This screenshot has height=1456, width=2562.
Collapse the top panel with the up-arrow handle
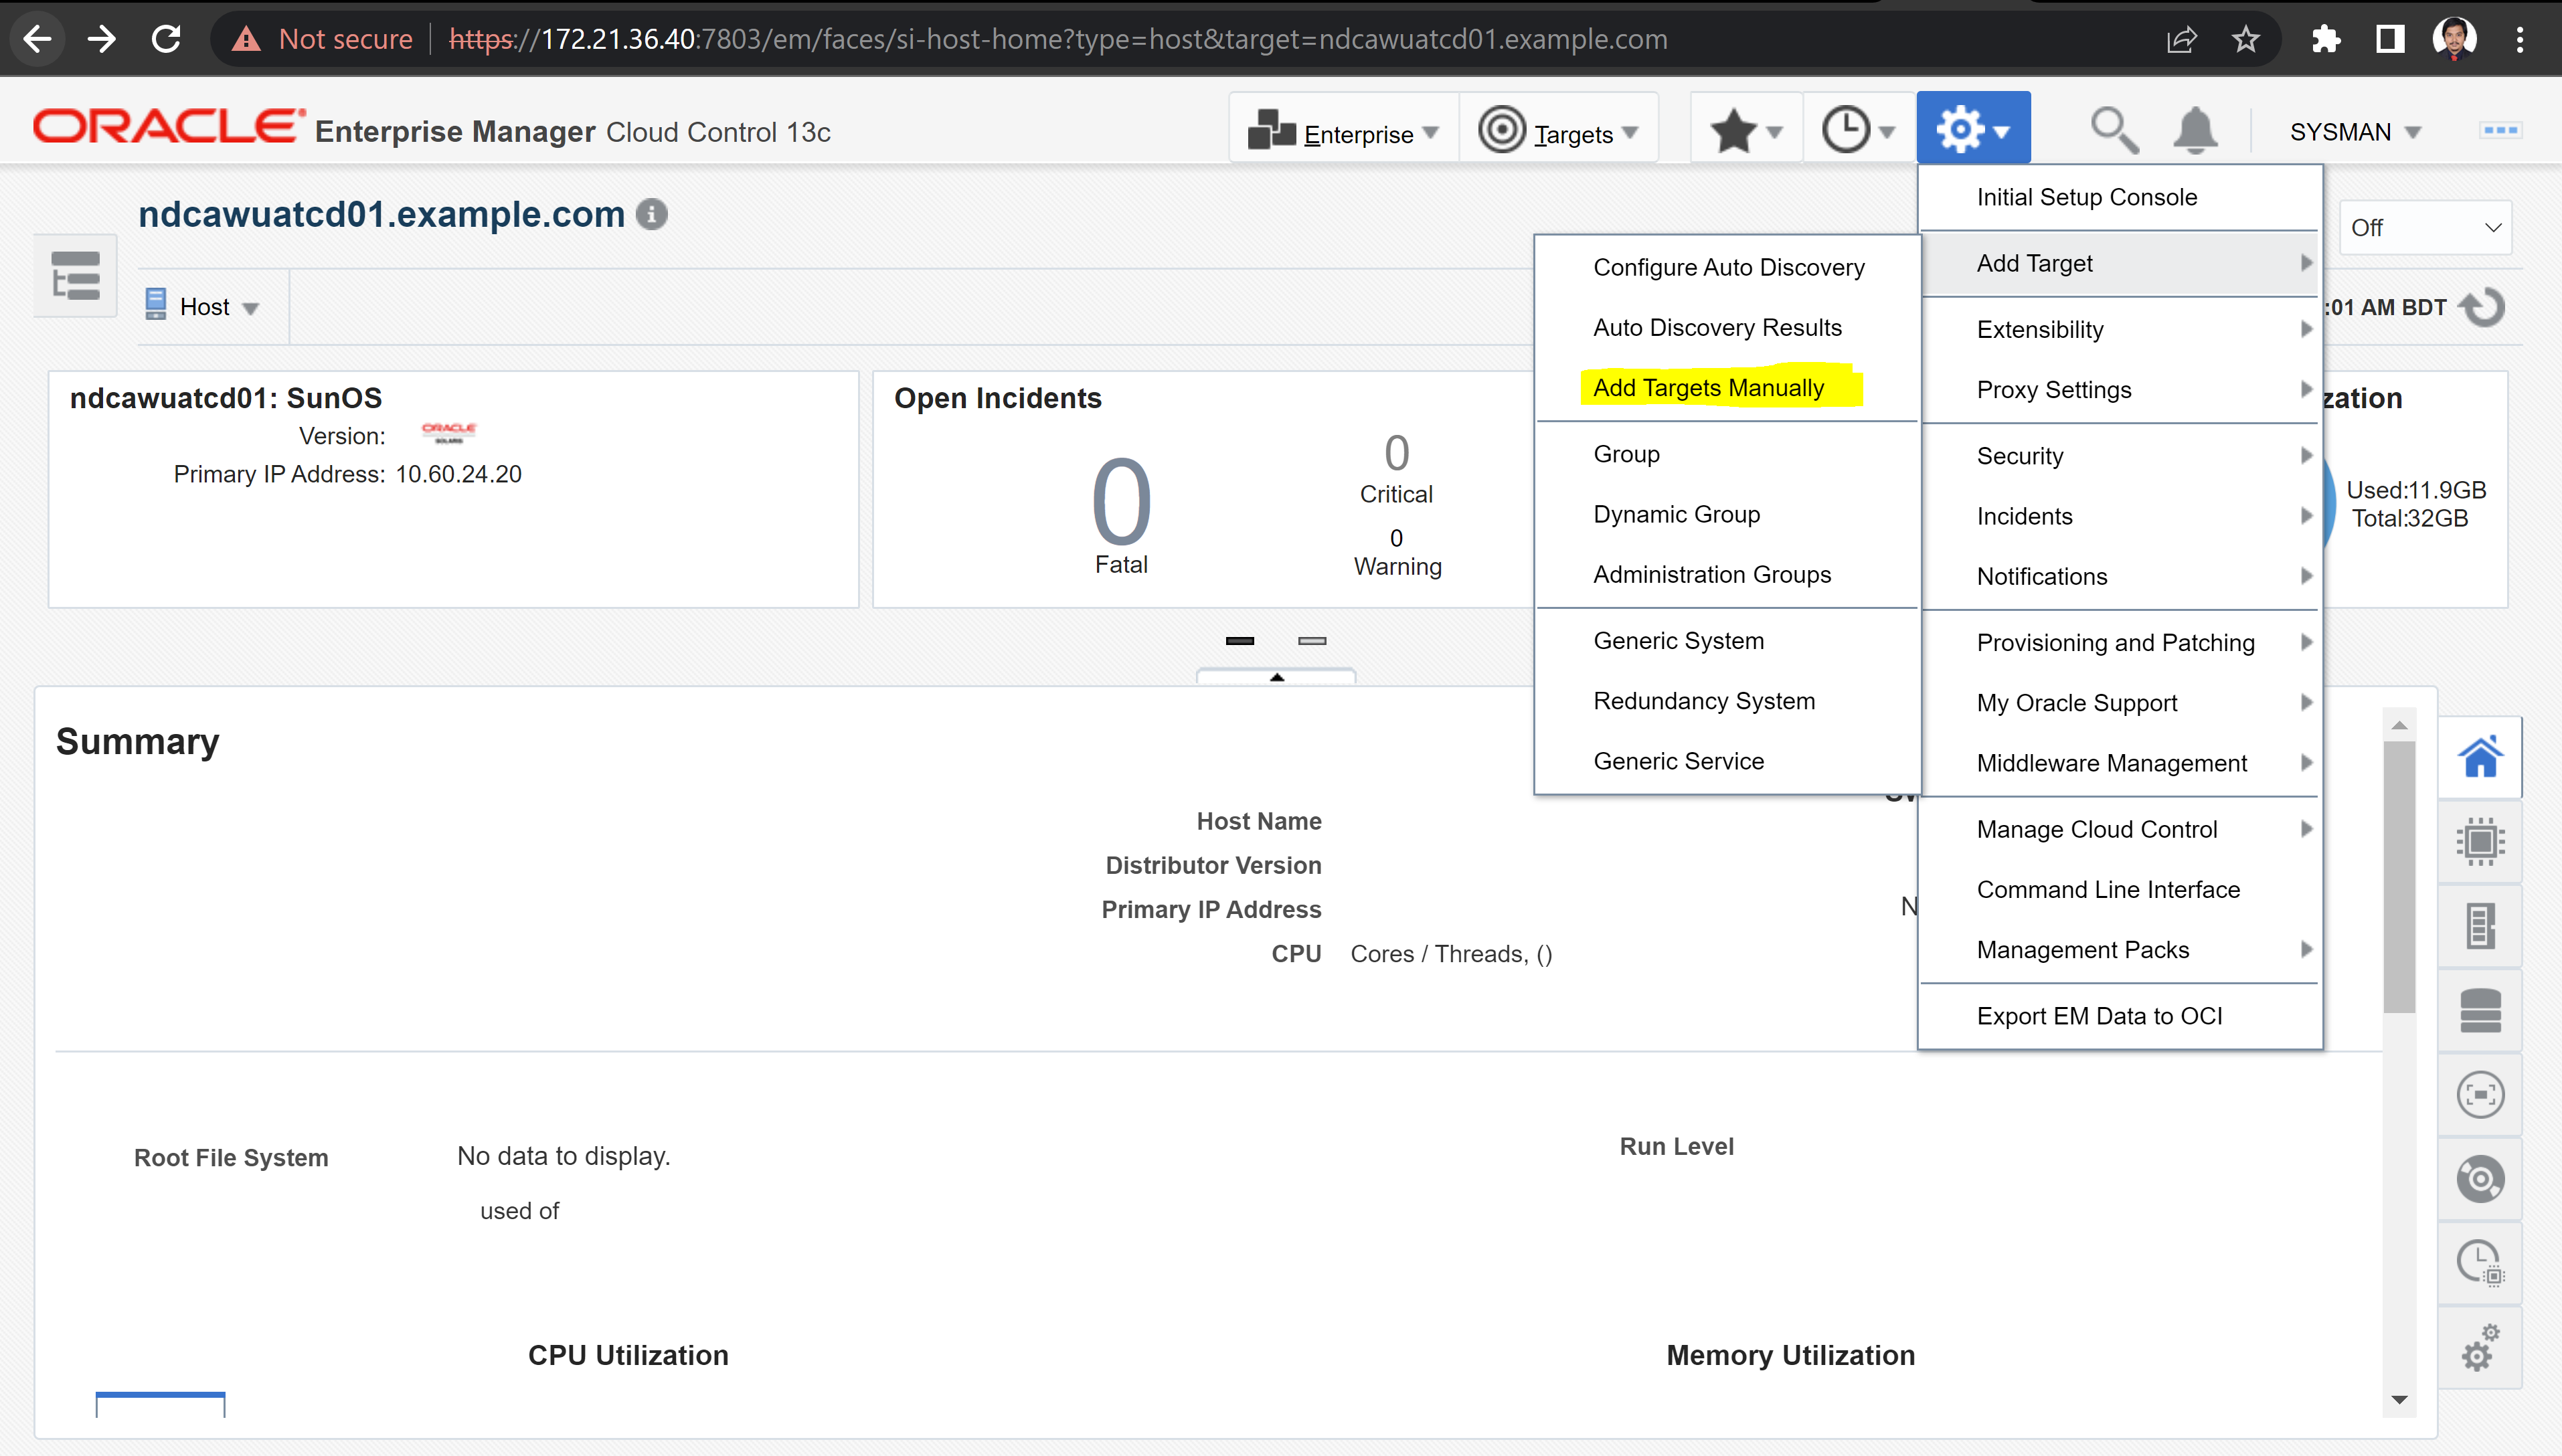coord(1276,677)
